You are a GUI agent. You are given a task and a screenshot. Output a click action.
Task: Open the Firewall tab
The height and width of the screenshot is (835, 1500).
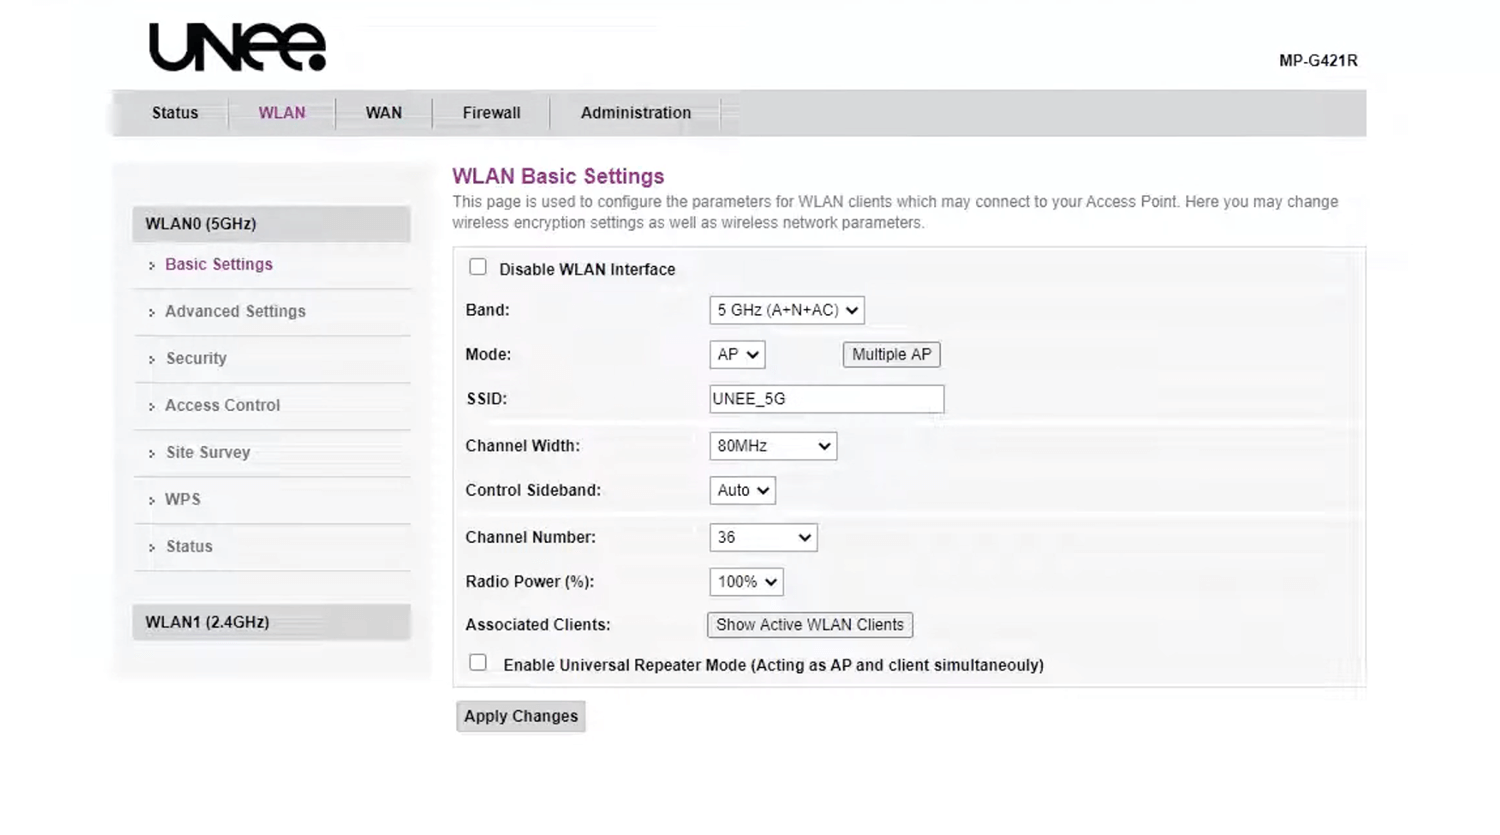(x=491, y=113)
